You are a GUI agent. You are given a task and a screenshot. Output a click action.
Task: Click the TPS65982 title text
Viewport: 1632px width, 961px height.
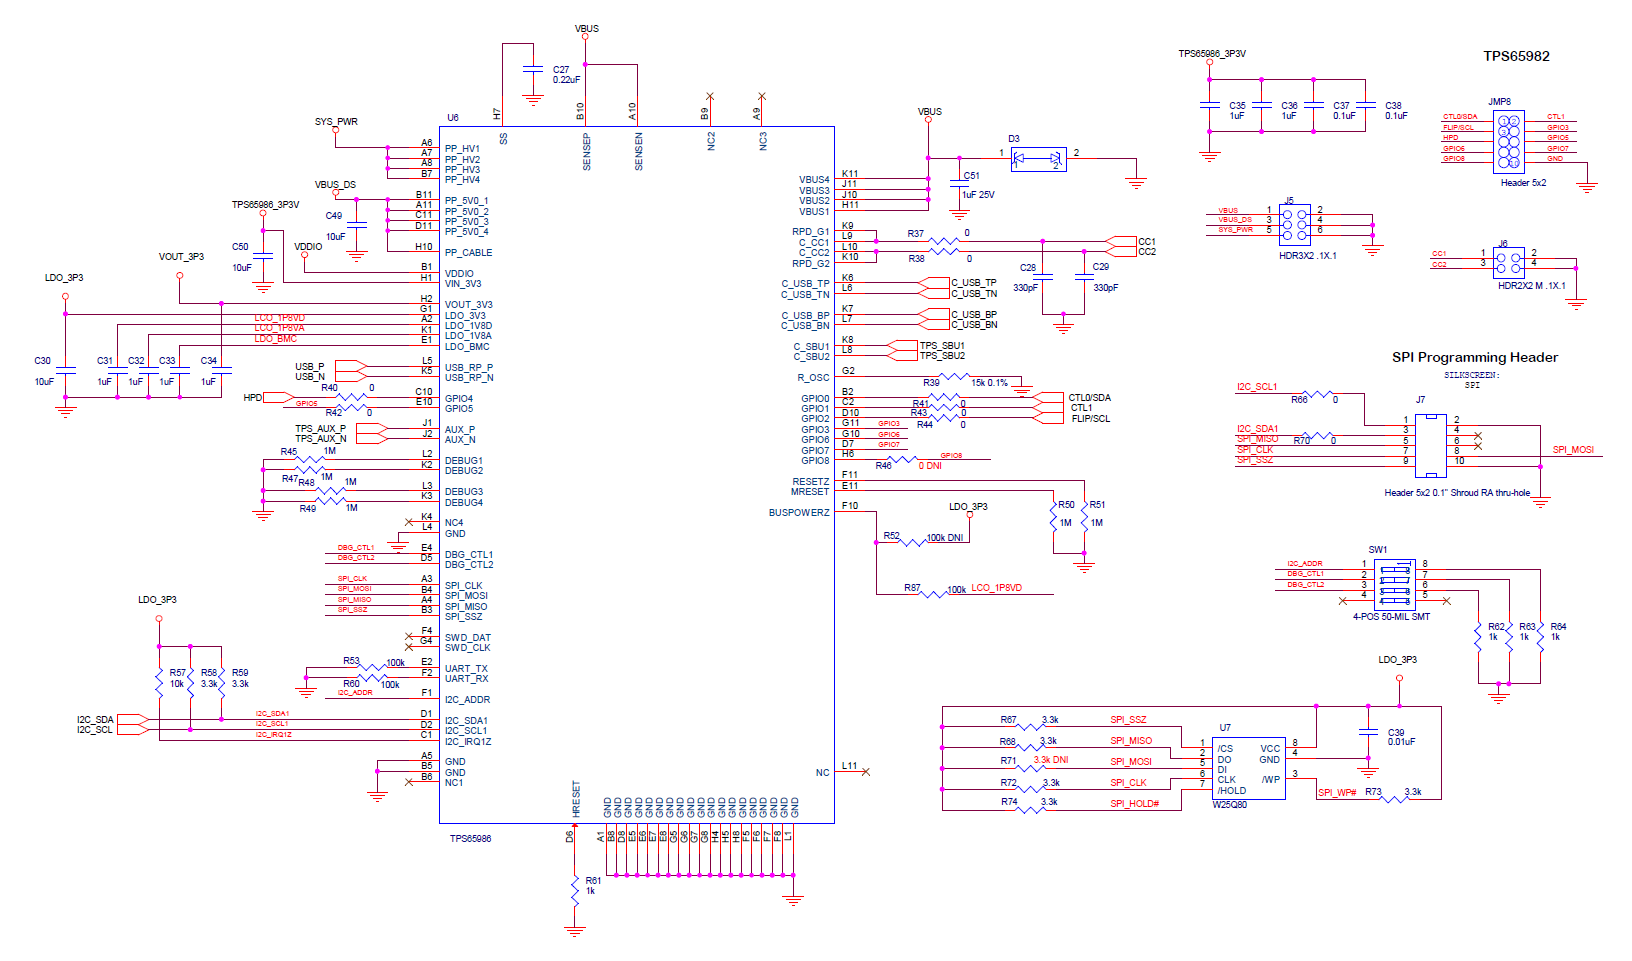coord(1516,57)
